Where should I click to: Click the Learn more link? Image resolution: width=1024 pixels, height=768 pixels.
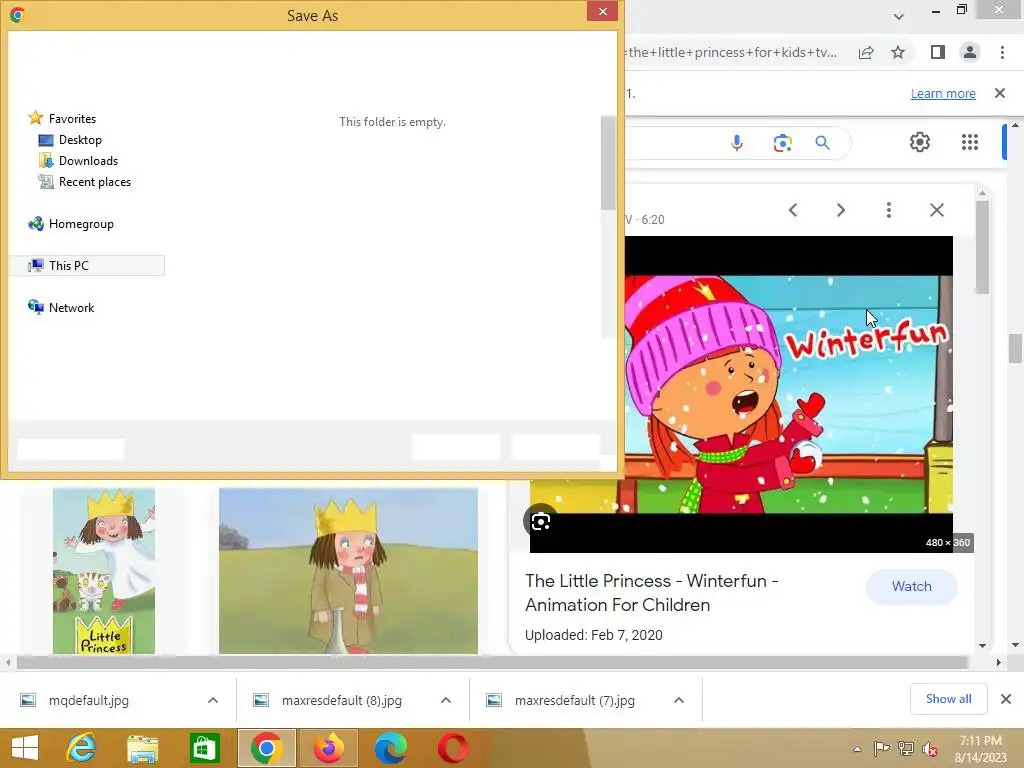[943, 93]
